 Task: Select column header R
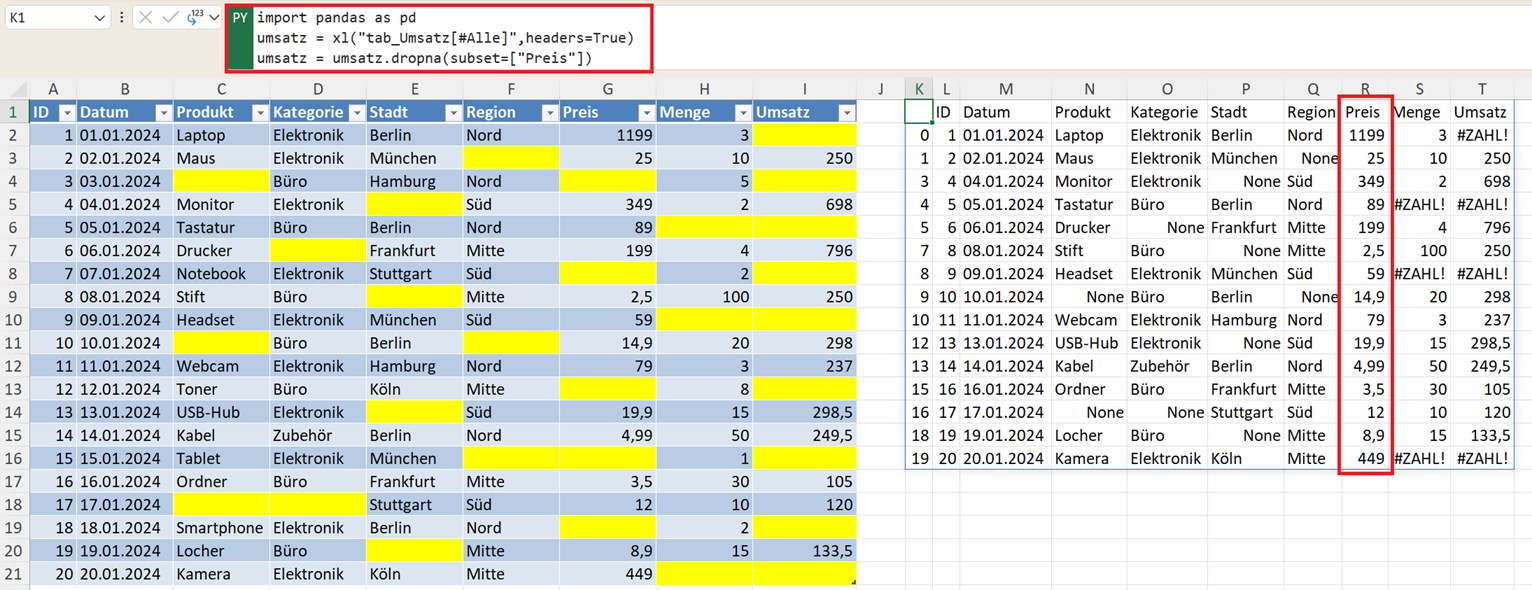click(x=1365, y=89)
